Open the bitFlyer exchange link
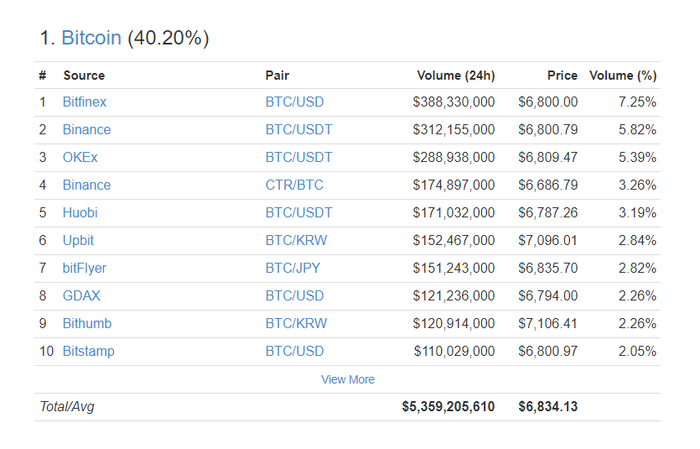 (x=84, y=268)
